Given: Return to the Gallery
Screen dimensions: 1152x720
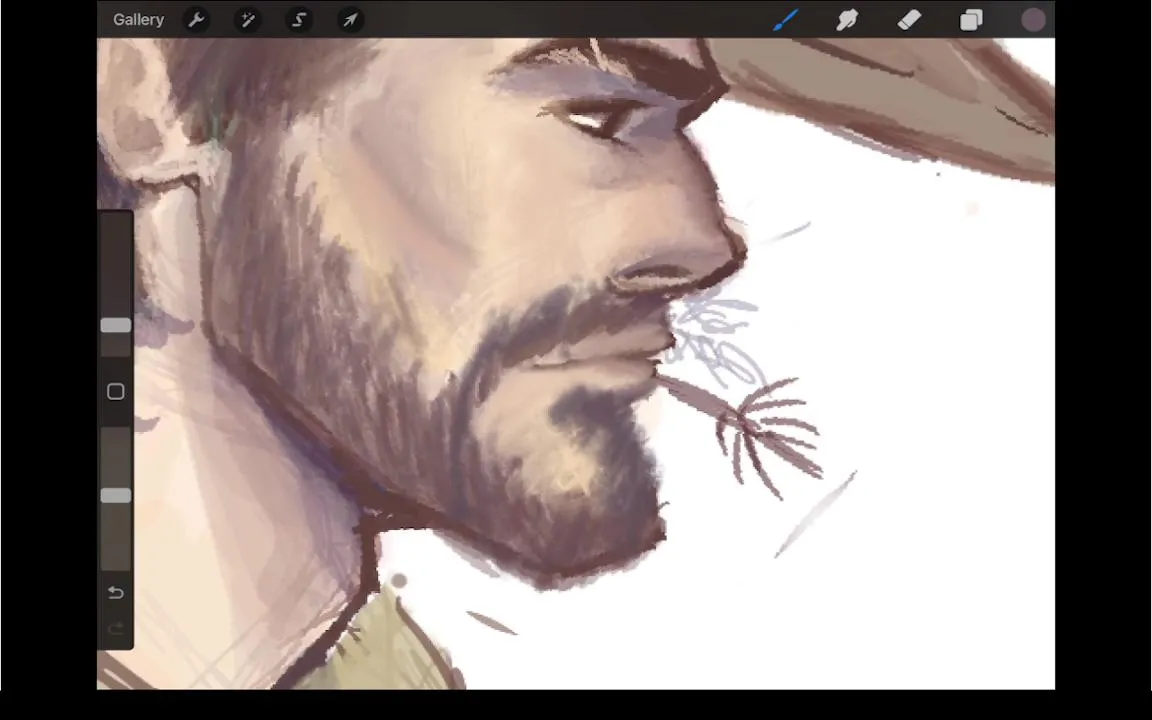Looking at the screenshot, I should 138,20.
